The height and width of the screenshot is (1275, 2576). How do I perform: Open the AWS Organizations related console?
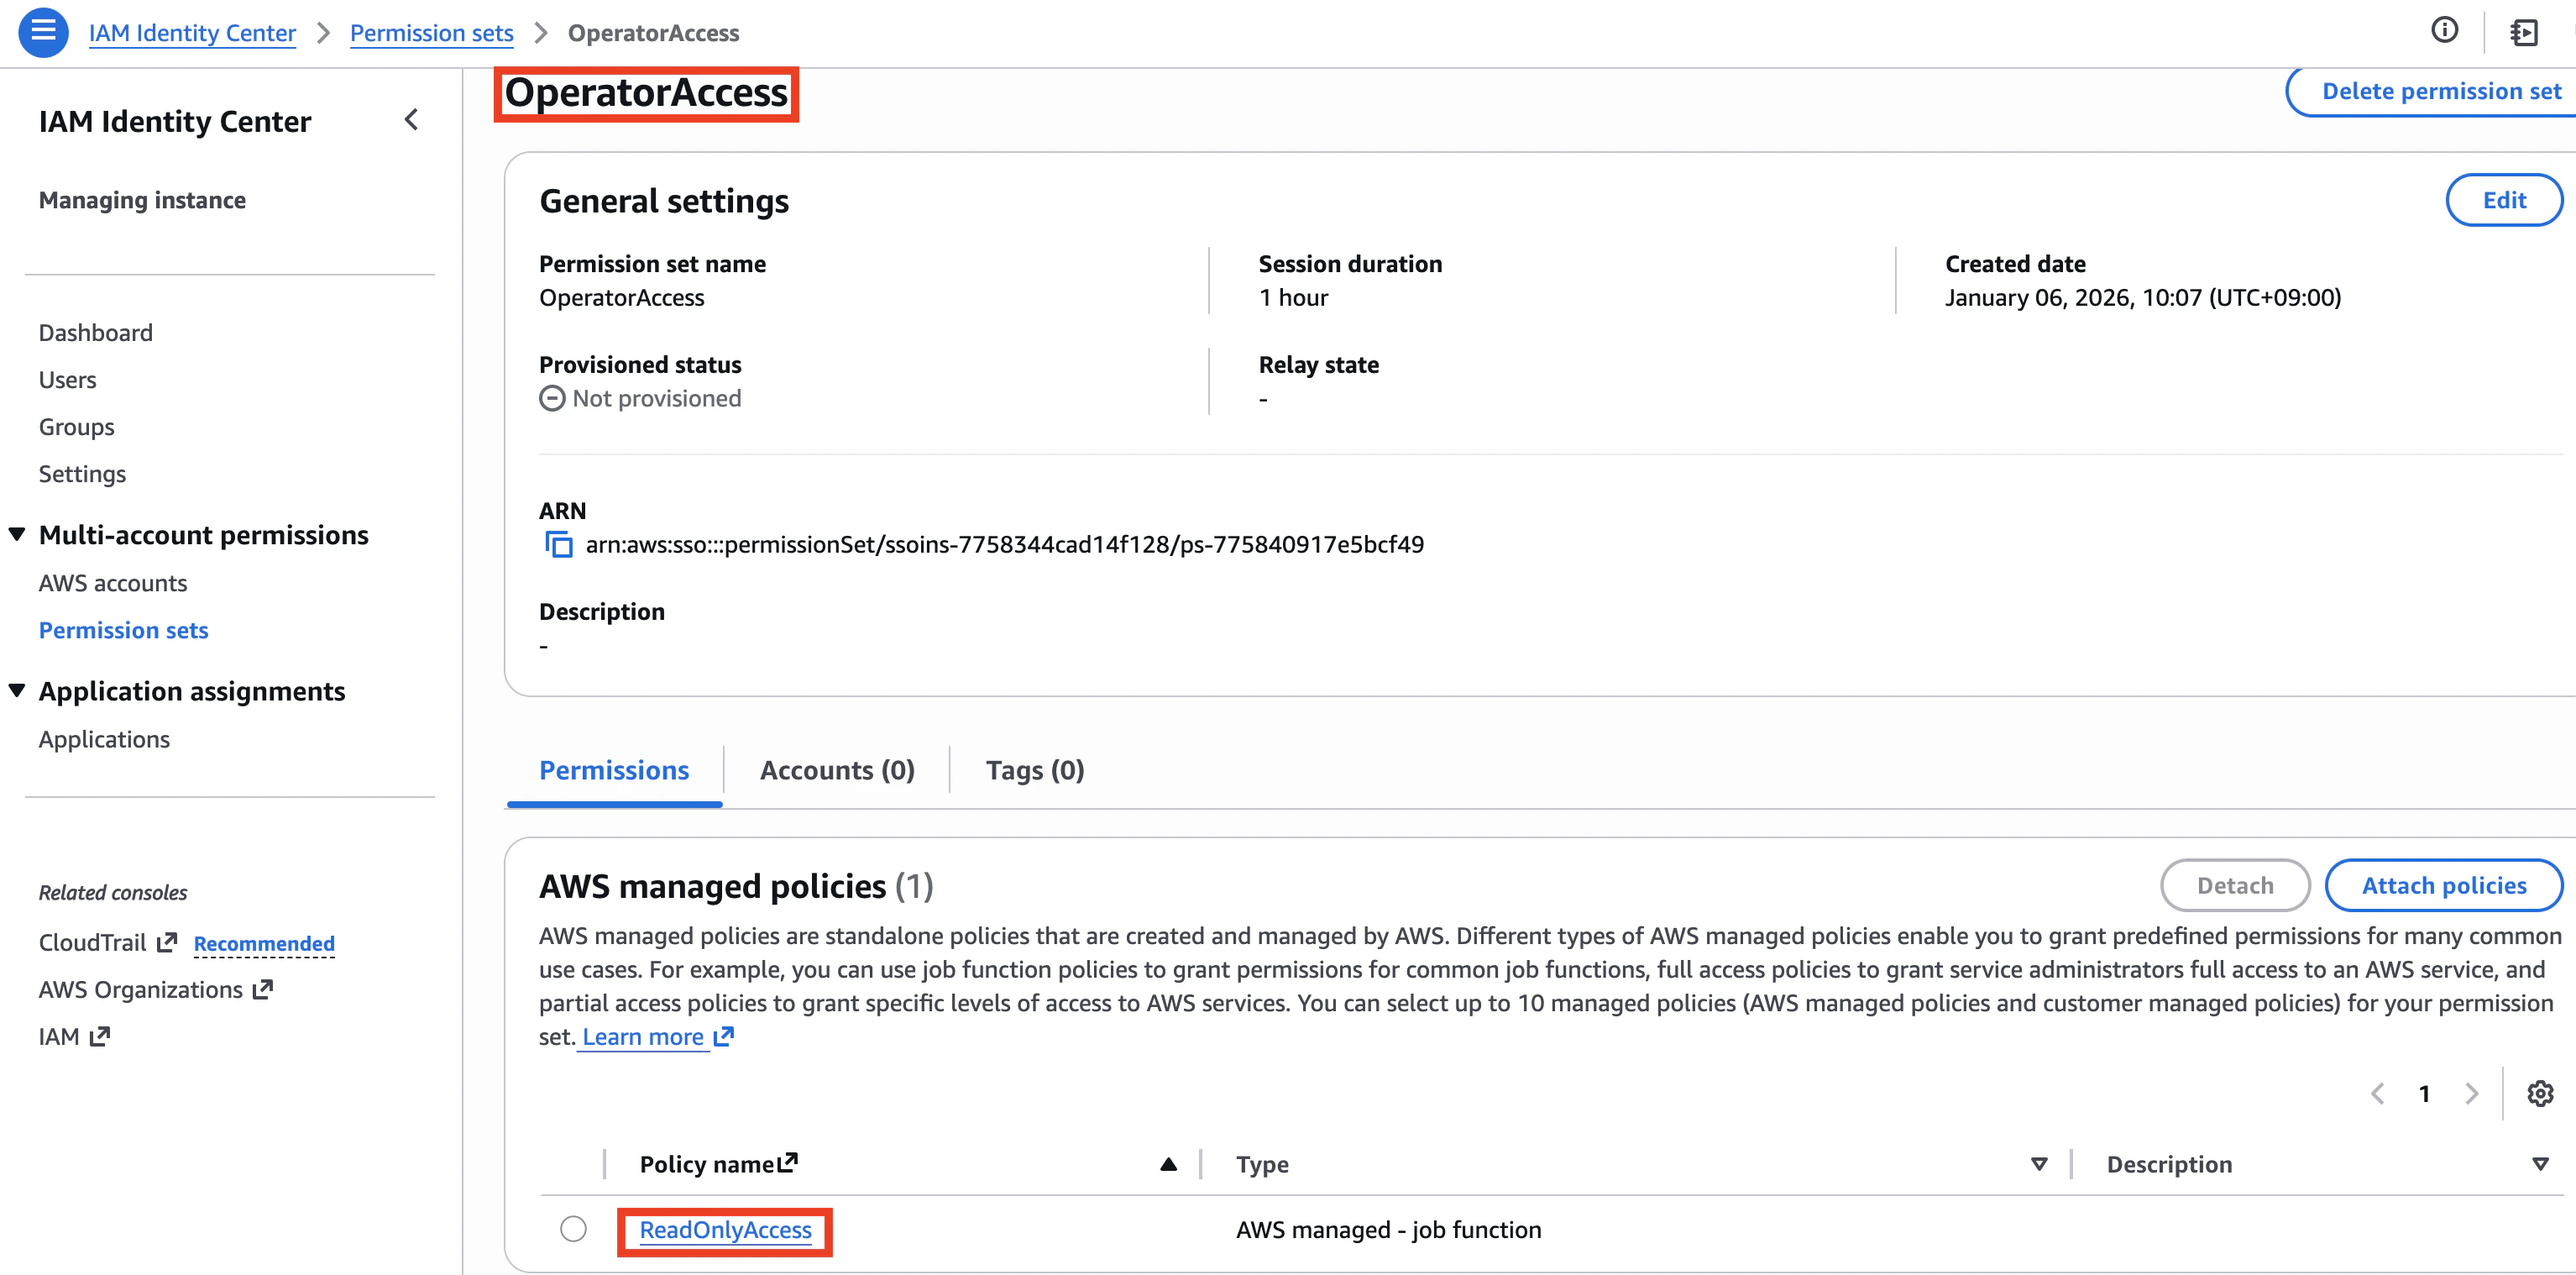pos(141,989)
